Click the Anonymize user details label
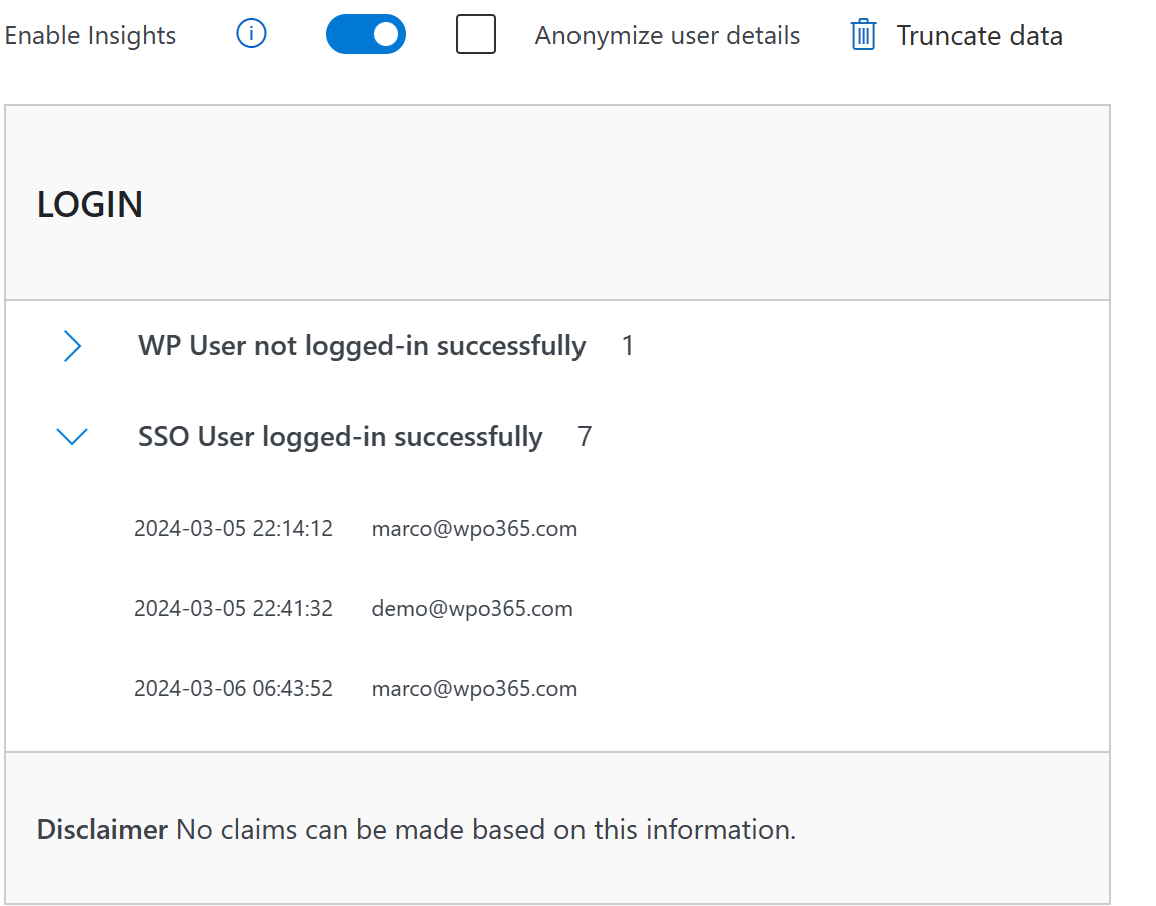 pos(667,35)
